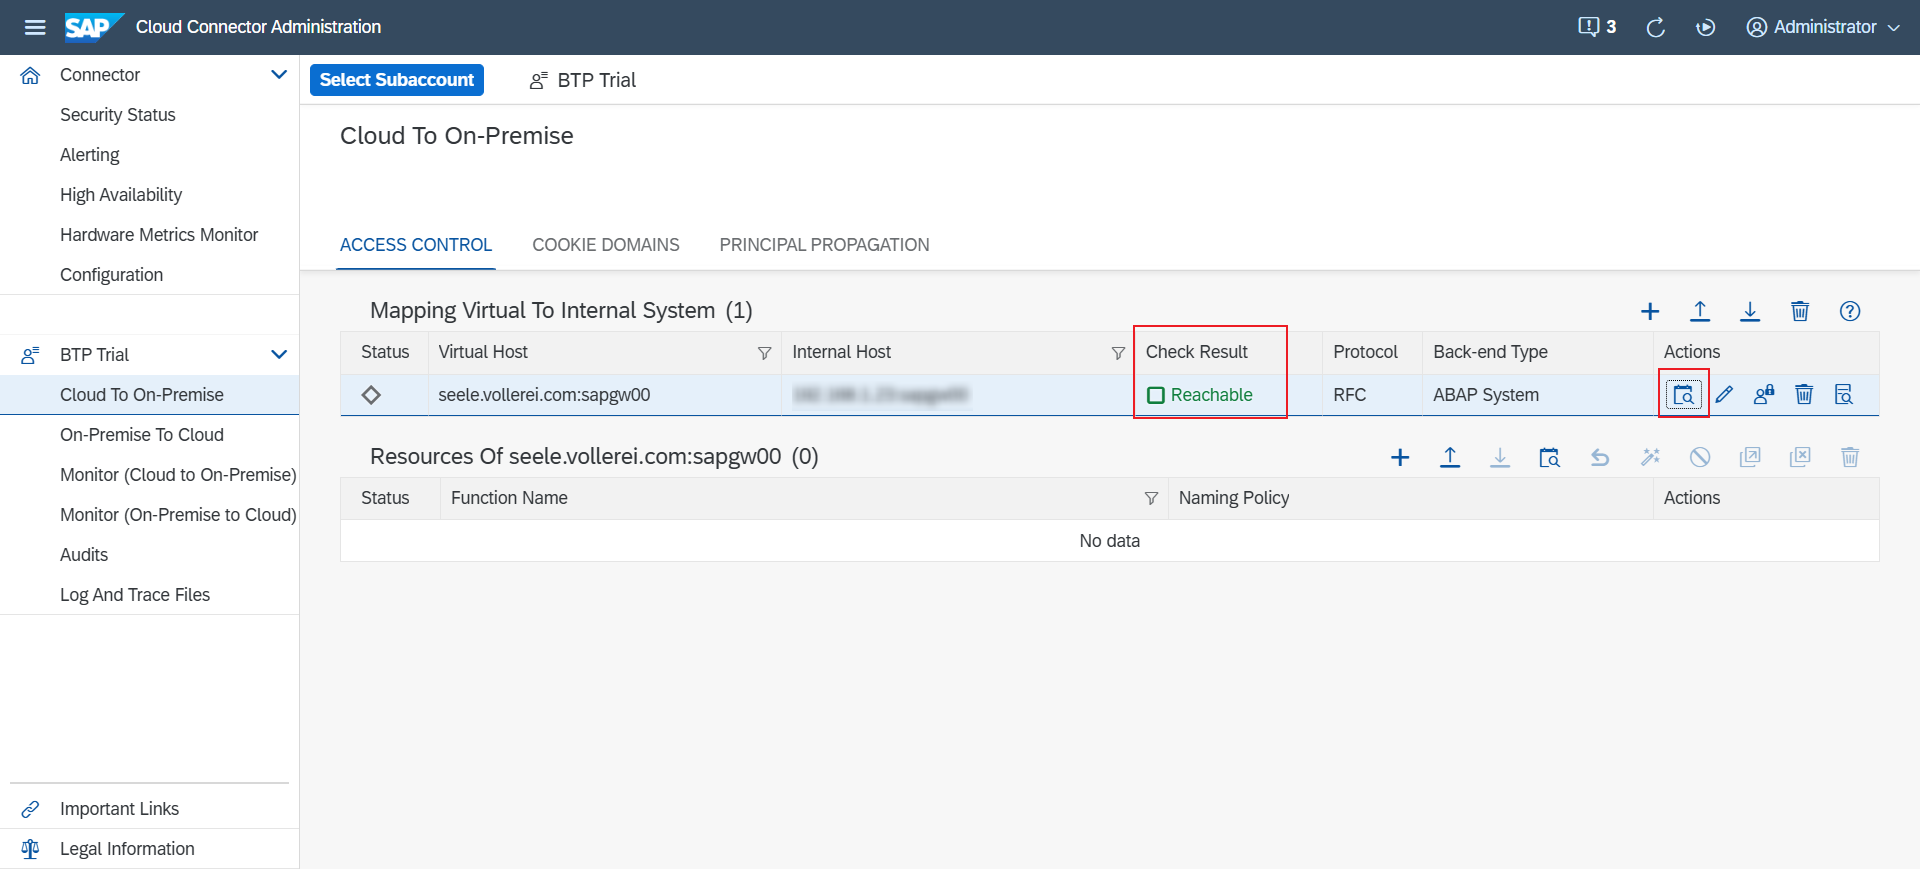Add a new resource
This screenshot has width=1920, height=869.
(x=1400, y=457)
